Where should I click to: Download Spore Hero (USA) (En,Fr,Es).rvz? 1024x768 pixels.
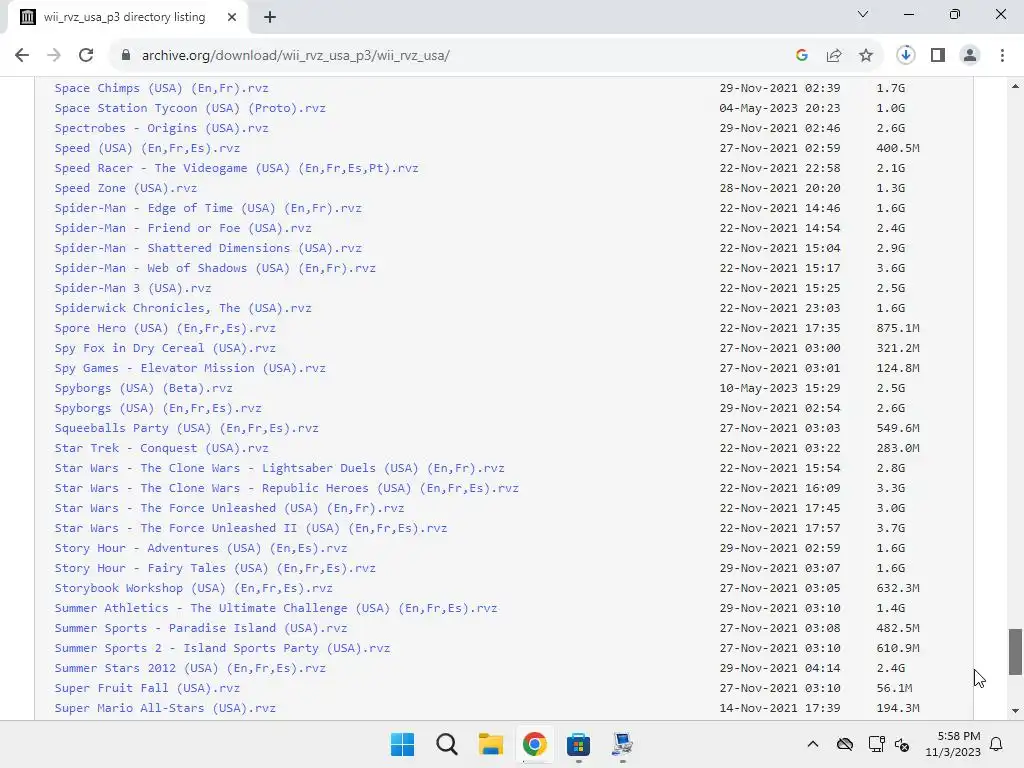(x=165, y=328)
